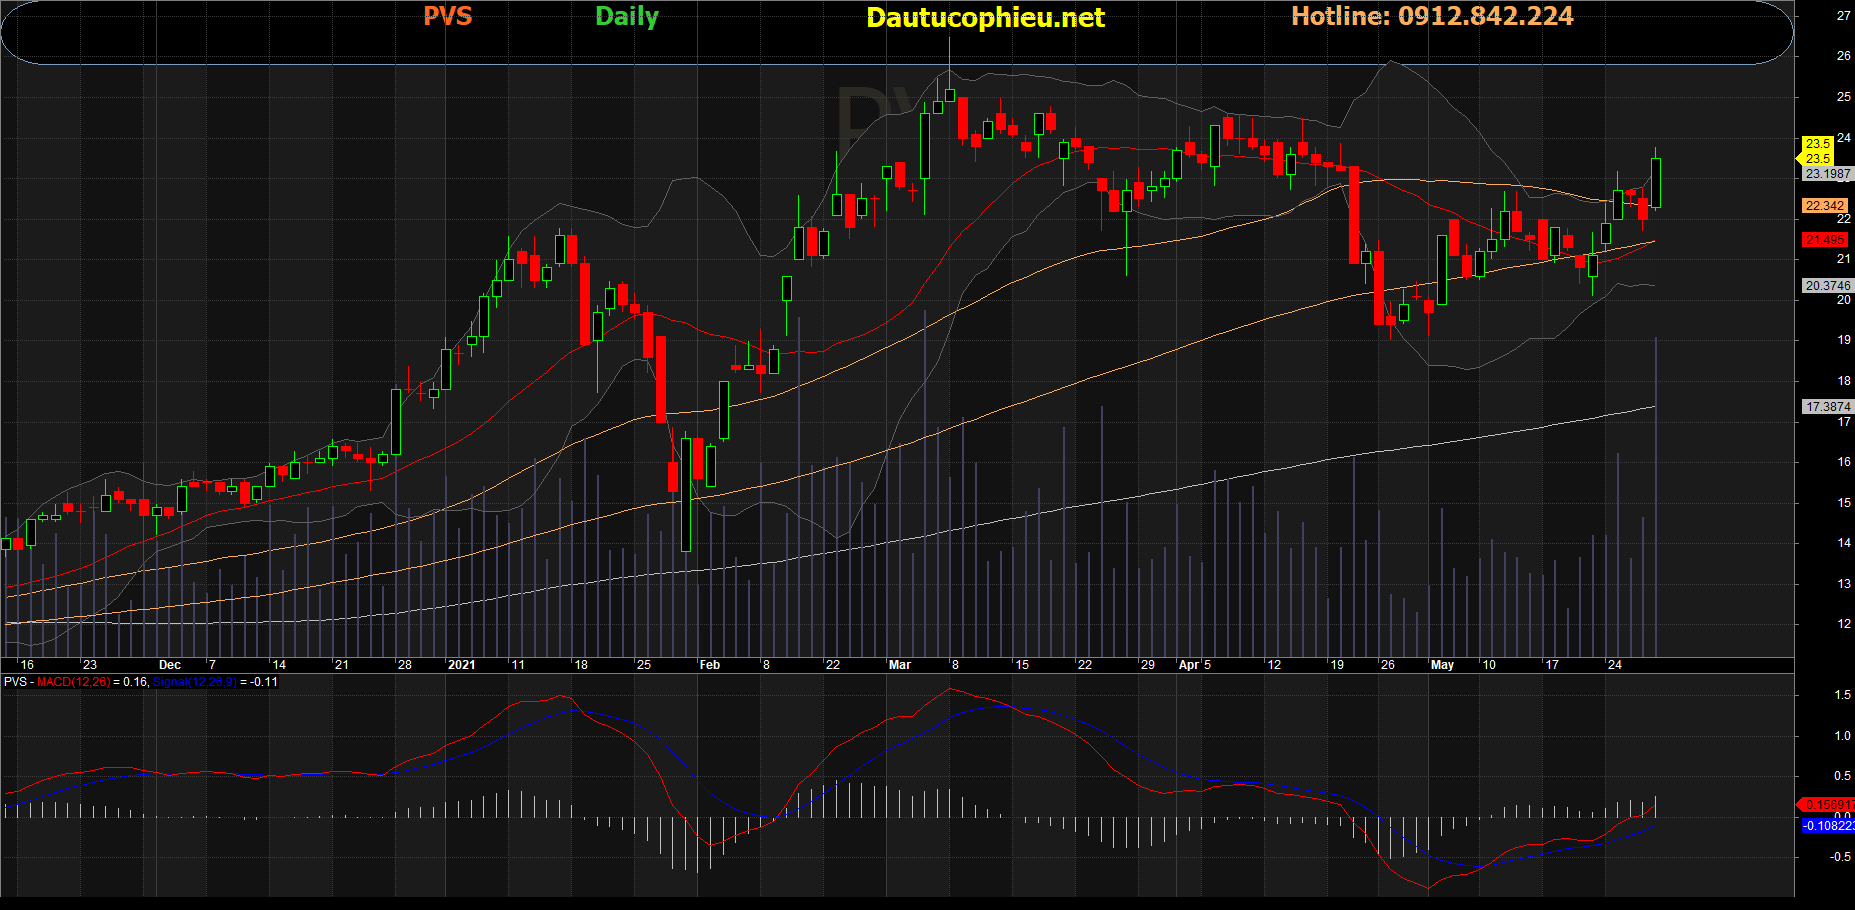Click the orange 22.342 price tag
This screenshot has width=1855, height=910.
[1825, 206]
